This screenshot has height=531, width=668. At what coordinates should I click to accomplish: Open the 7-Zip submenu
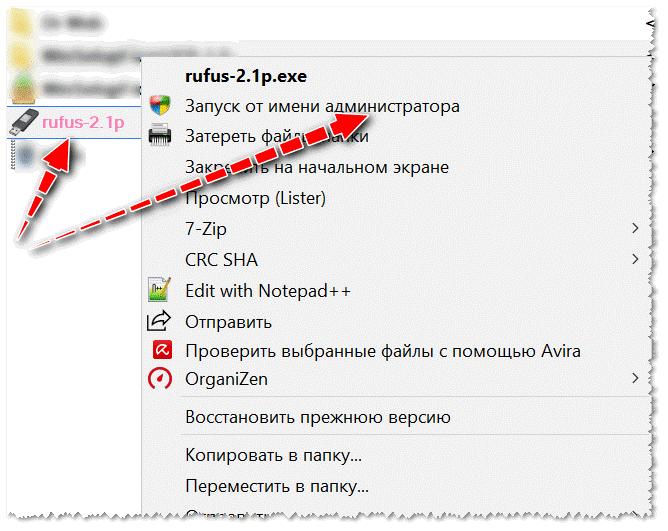[206, 229]
